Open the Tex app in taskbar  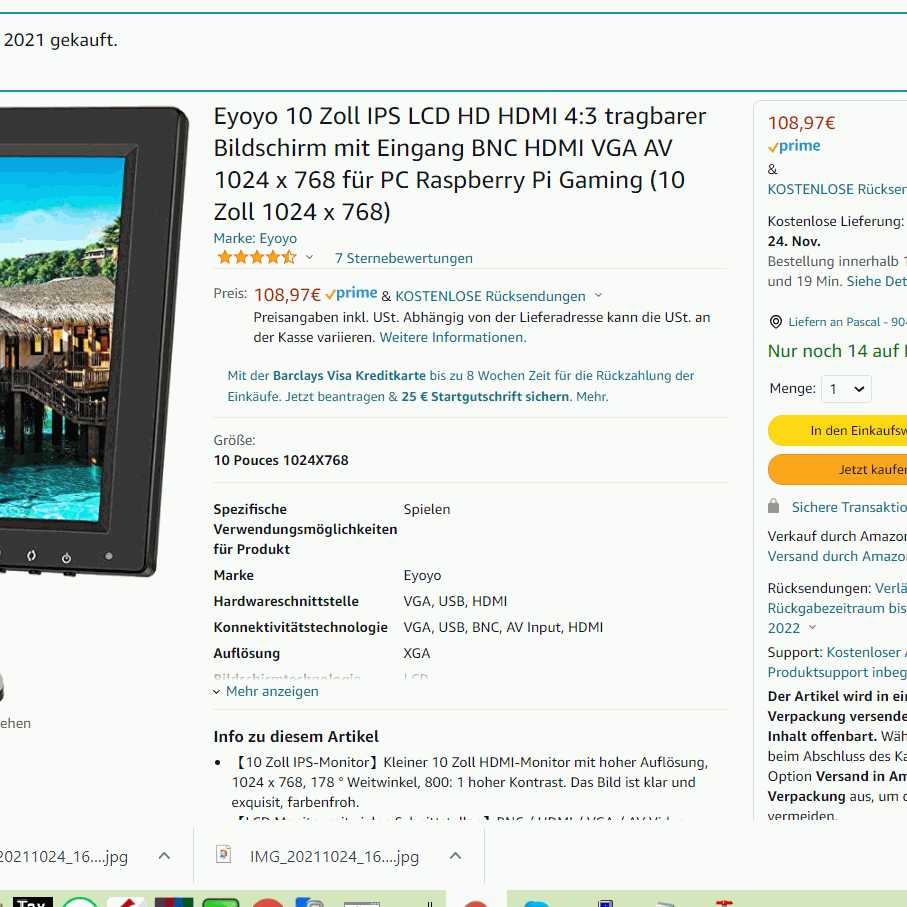32,902
